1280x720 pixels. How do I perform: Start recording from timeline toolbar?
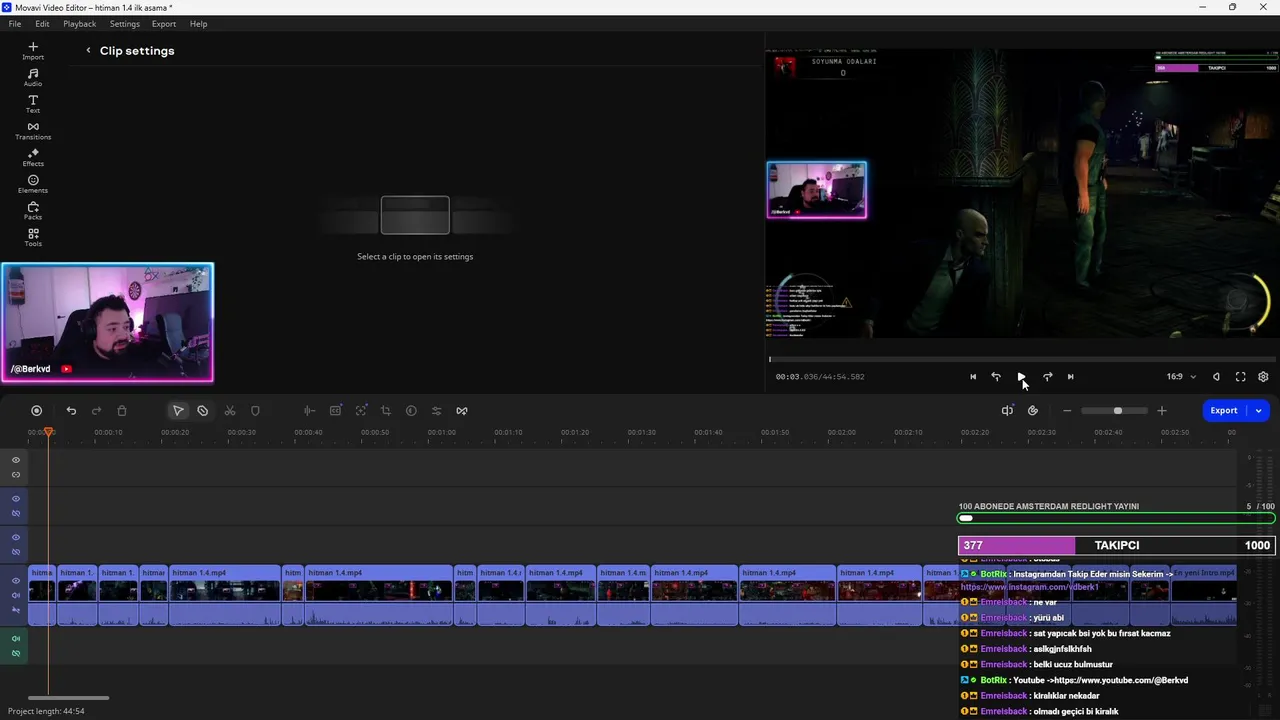(37, 411)
